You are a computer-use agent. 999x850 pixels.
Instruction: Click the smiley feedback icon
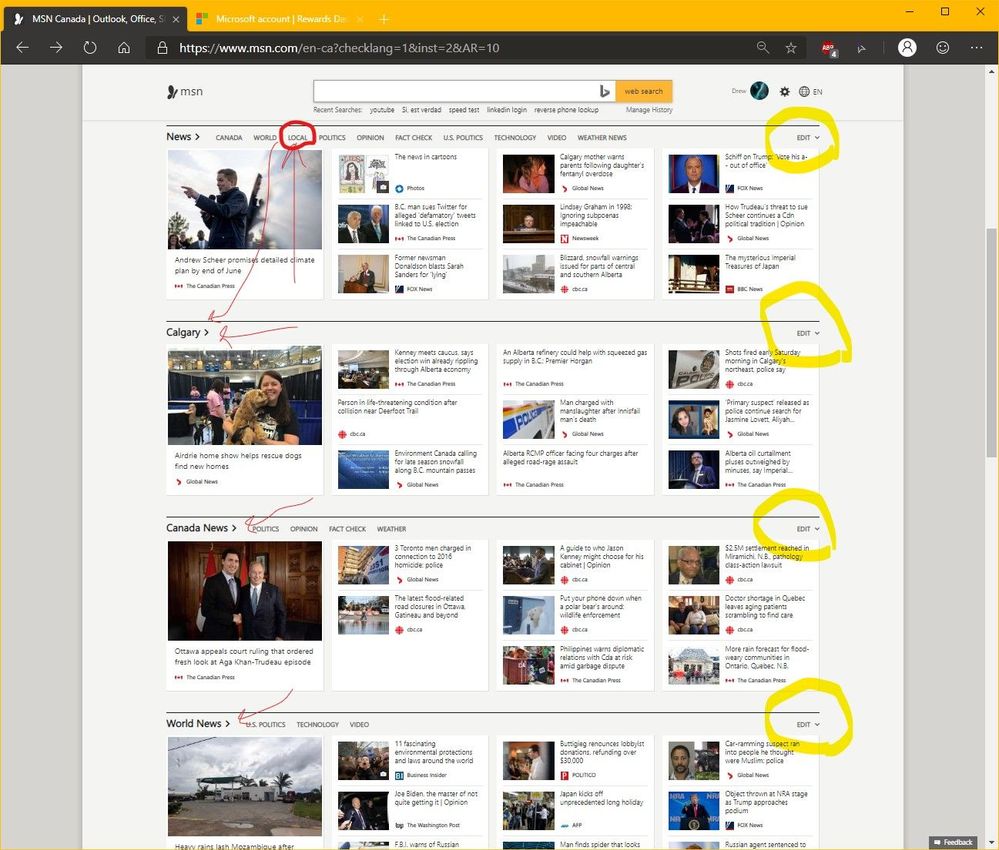(x=943, y=48)
